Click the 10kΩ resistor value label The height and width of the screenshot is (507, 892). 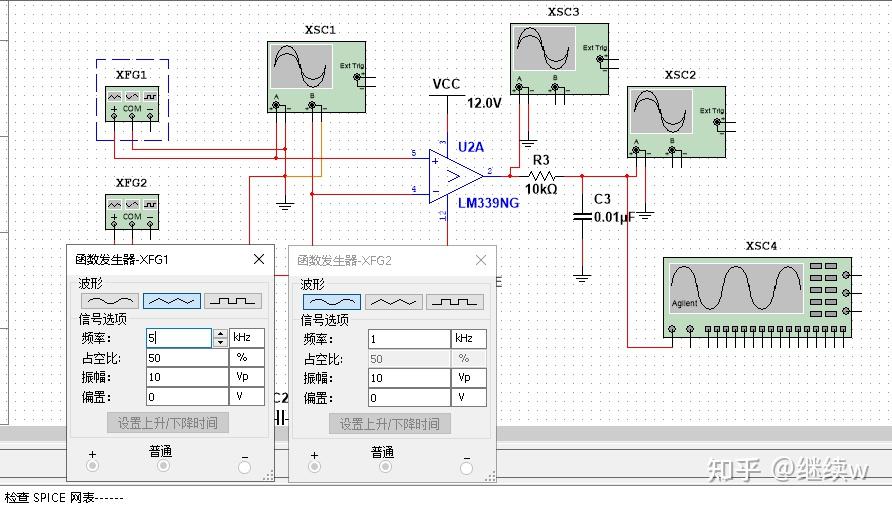pyautogui.click(x=540, y=189)
